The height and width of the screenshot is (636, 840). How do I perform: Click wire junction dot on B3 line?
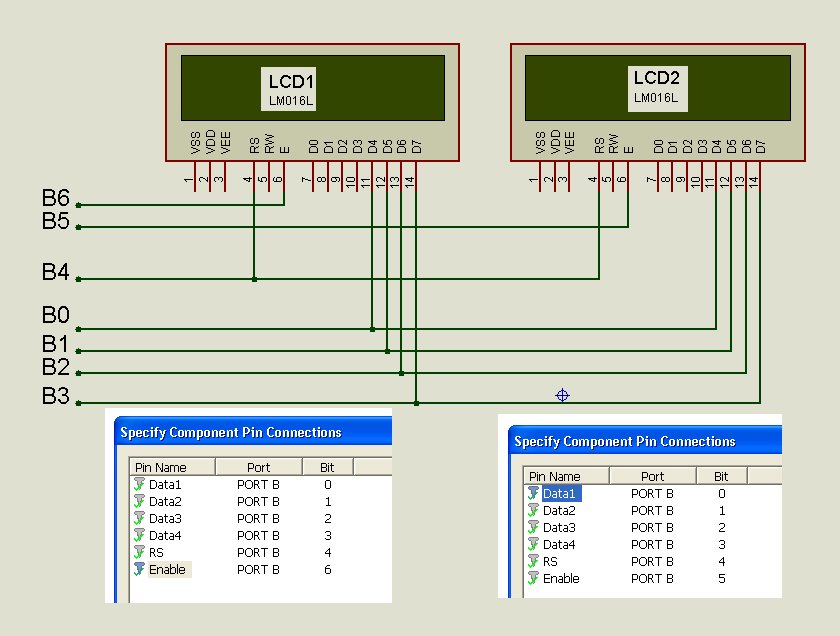point(416,403)
